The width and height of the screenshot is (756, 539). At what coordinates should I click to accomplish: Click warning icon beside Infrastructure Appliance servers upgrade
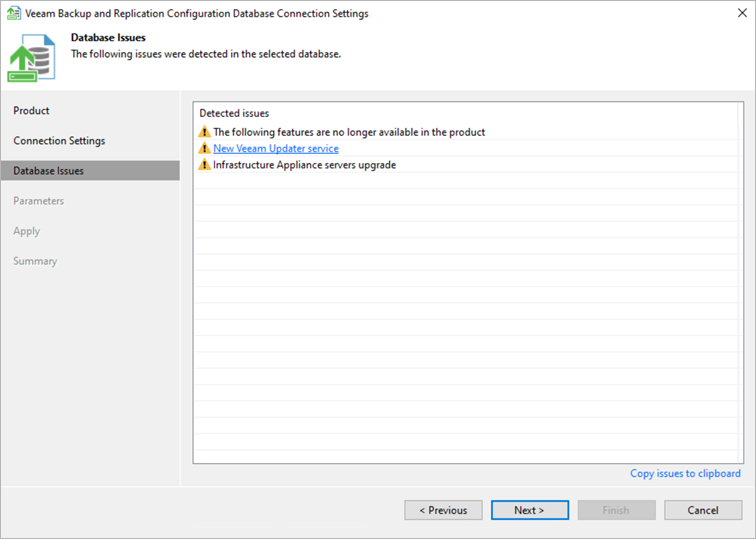[x=204, y=164]
